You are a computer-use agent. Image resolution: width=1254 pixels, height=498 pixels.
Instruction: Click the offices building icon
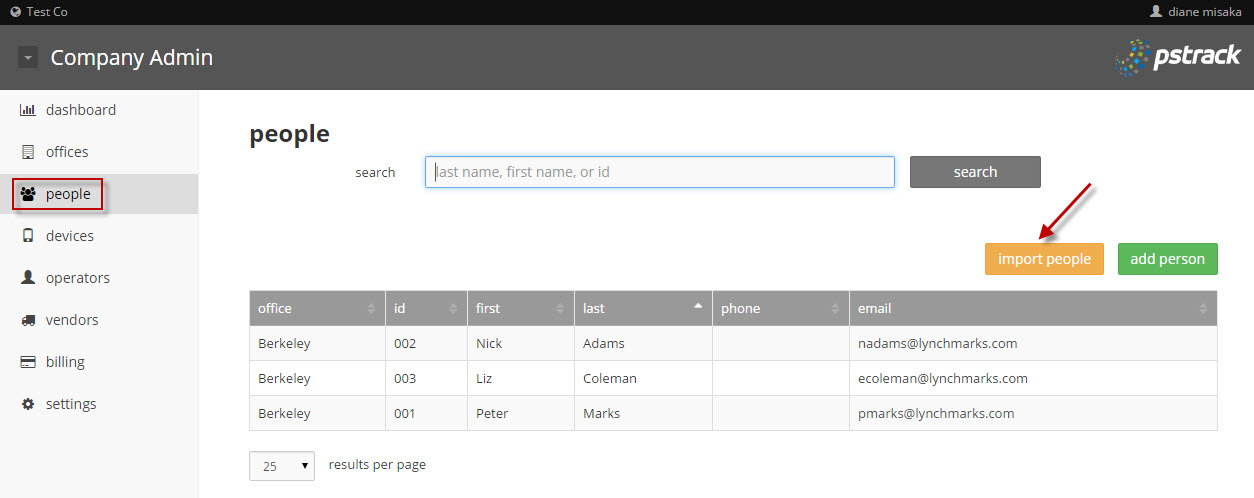(28, 152)
